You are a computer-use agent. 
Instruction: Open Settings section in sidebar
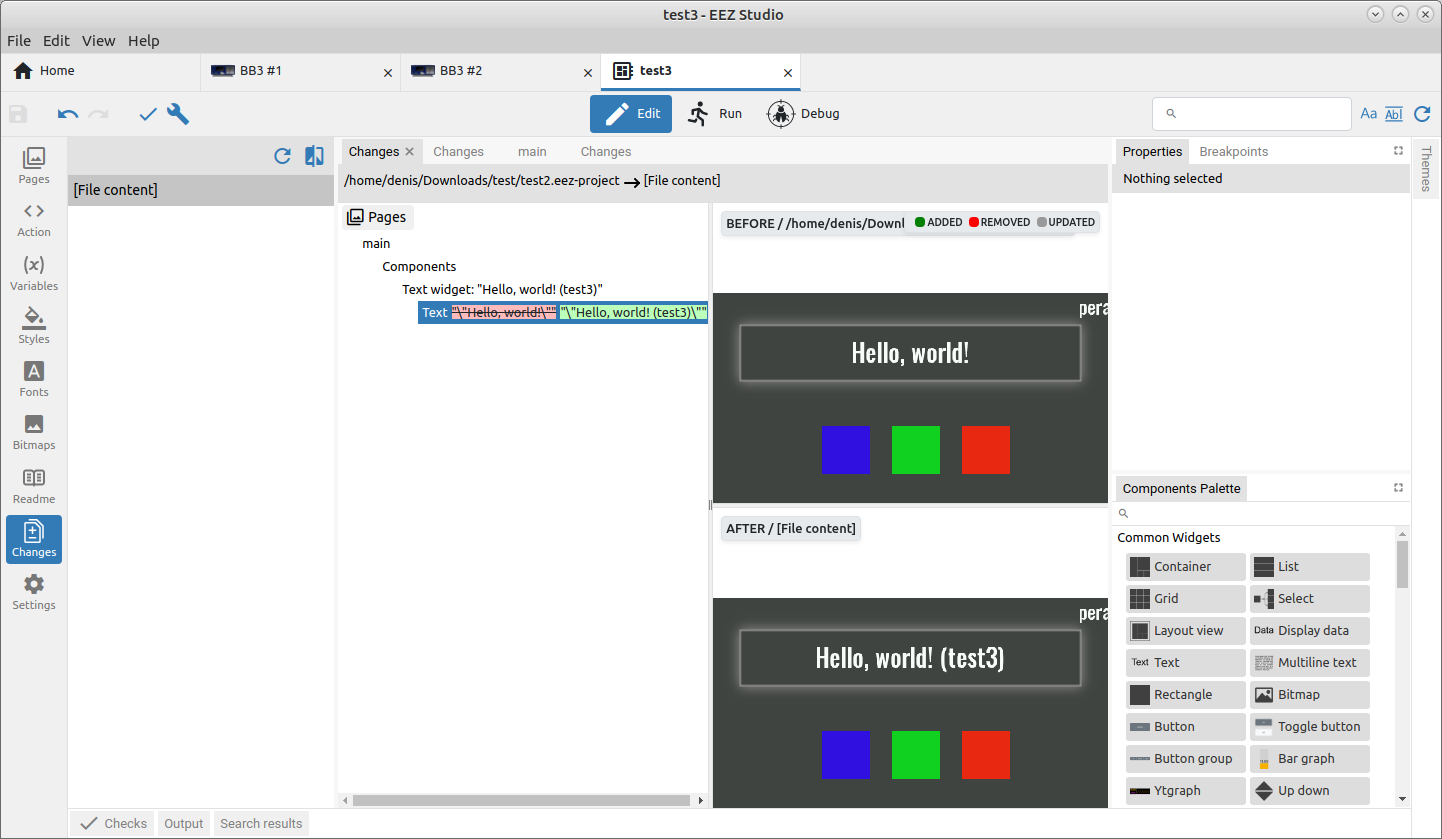[x=34, y=592]
